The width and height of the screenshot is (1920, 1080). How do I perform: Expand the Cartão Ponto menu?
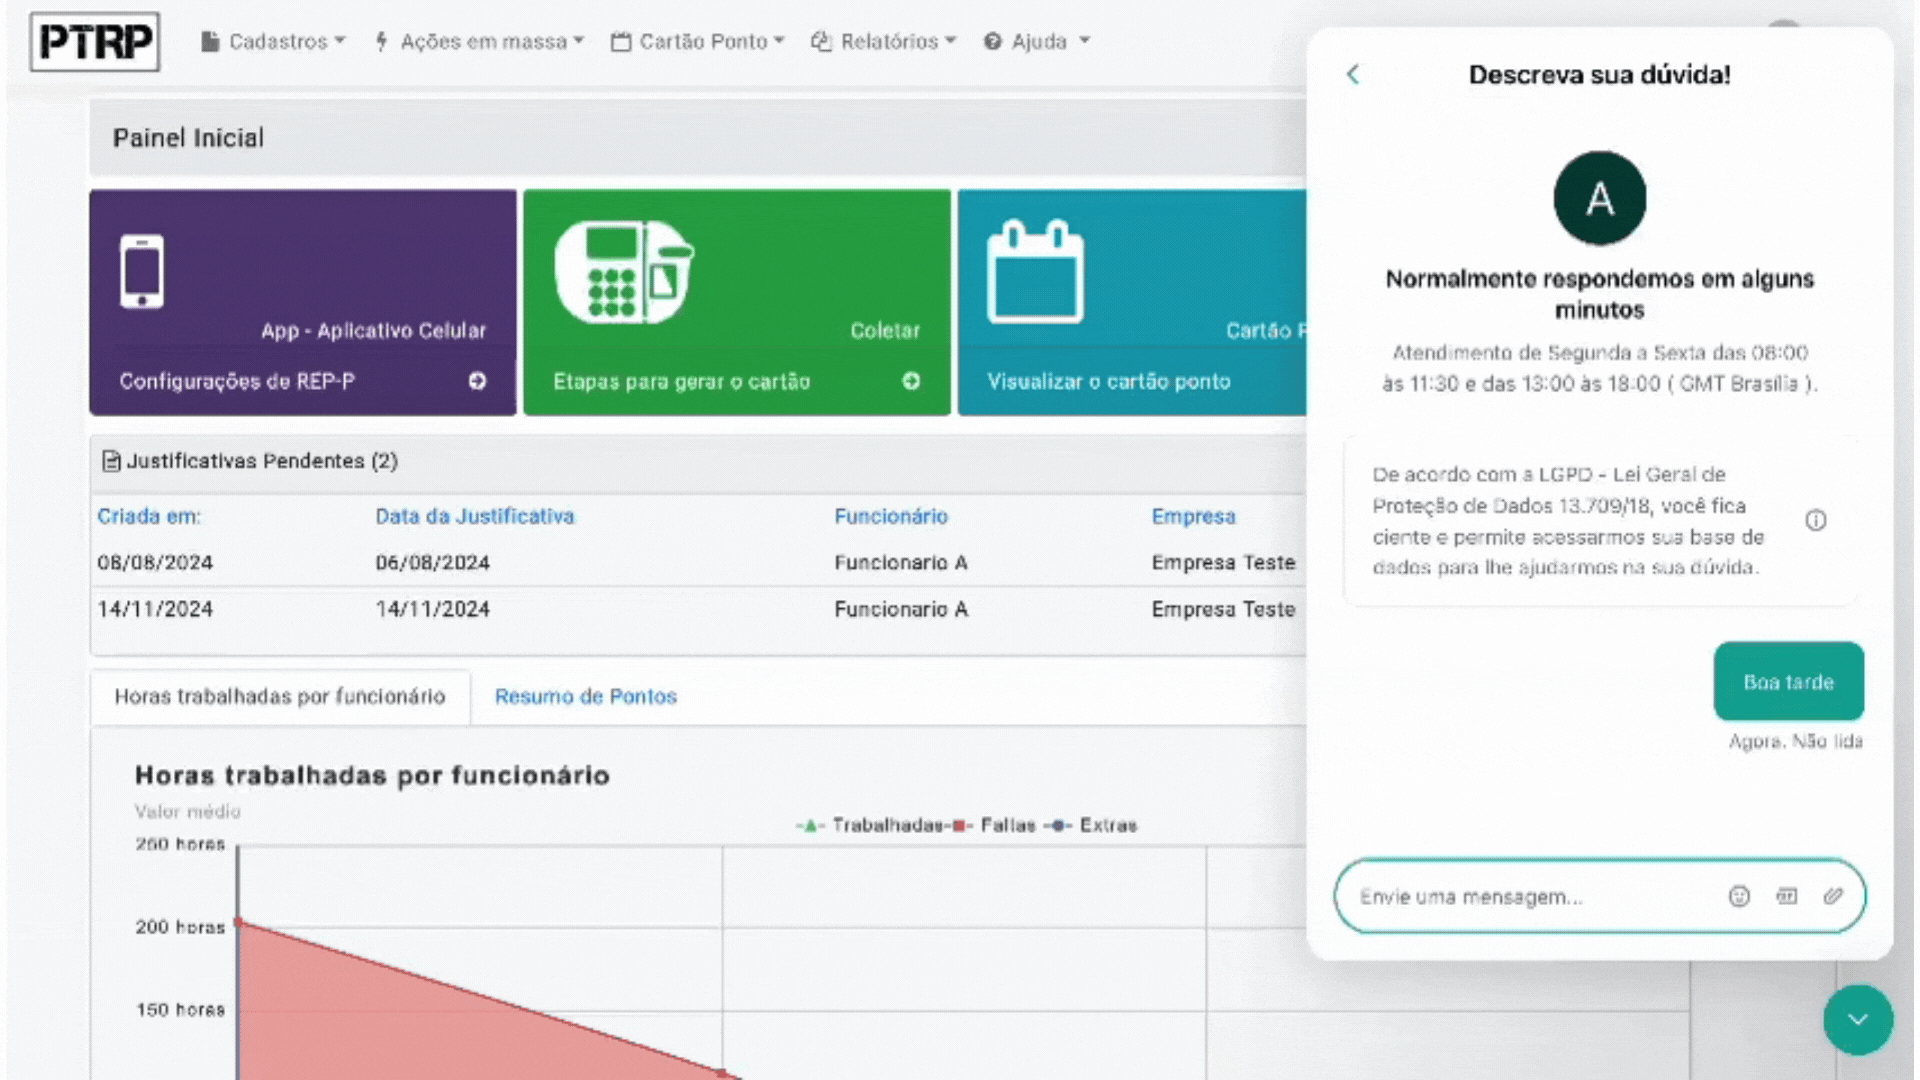pos(698,41)
